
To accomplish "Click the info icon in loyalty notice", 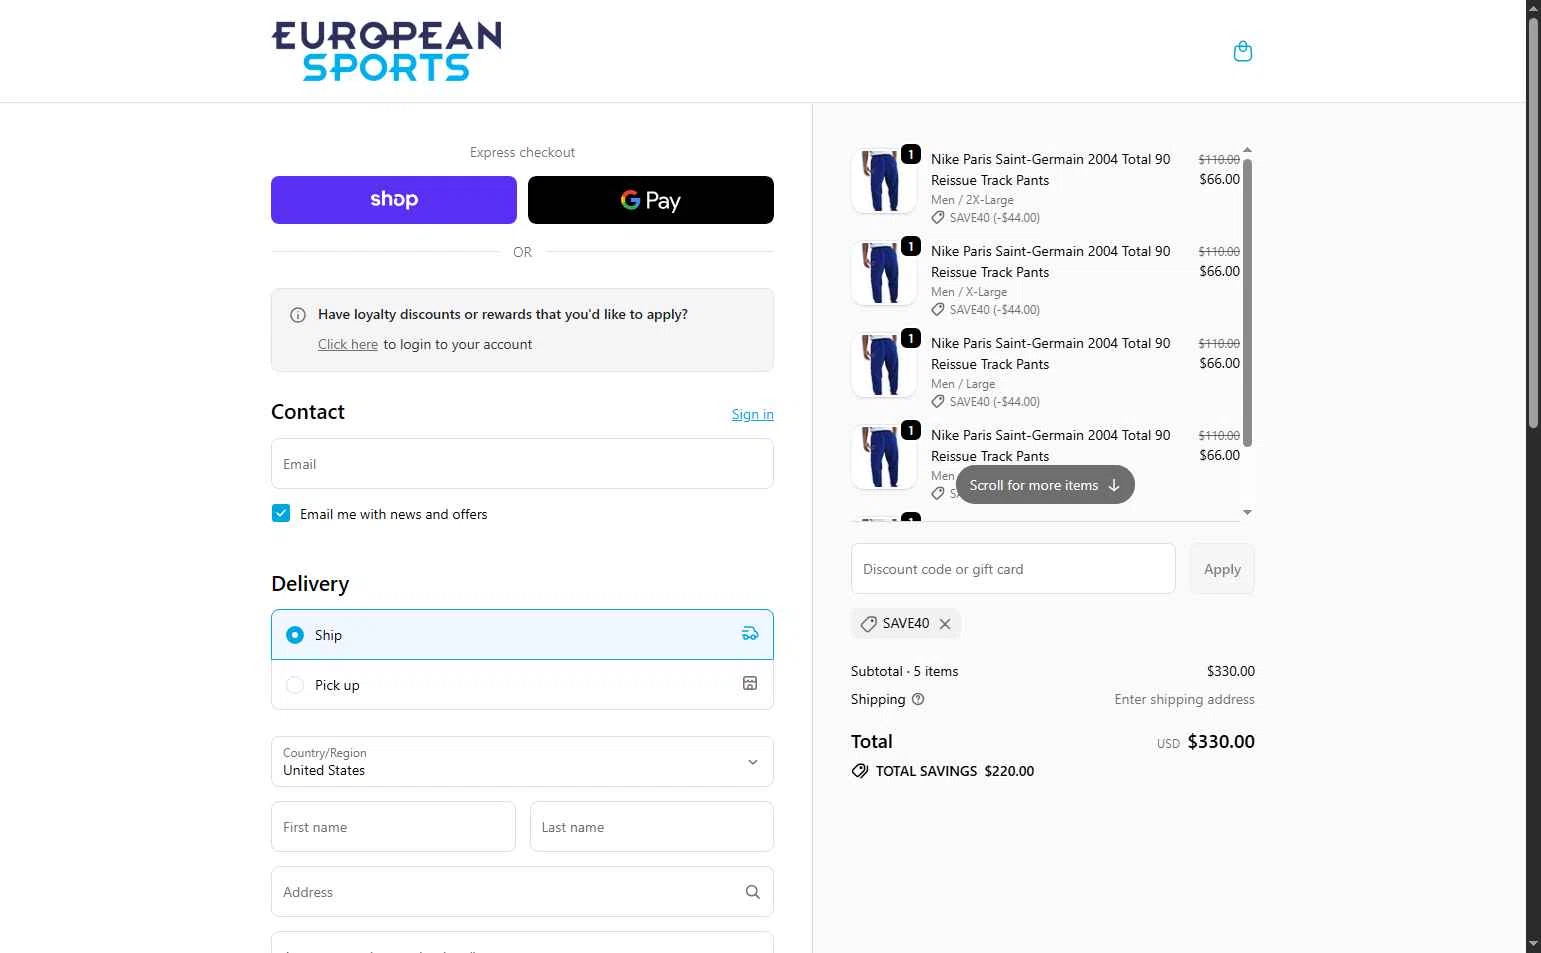I will (298, 315).
